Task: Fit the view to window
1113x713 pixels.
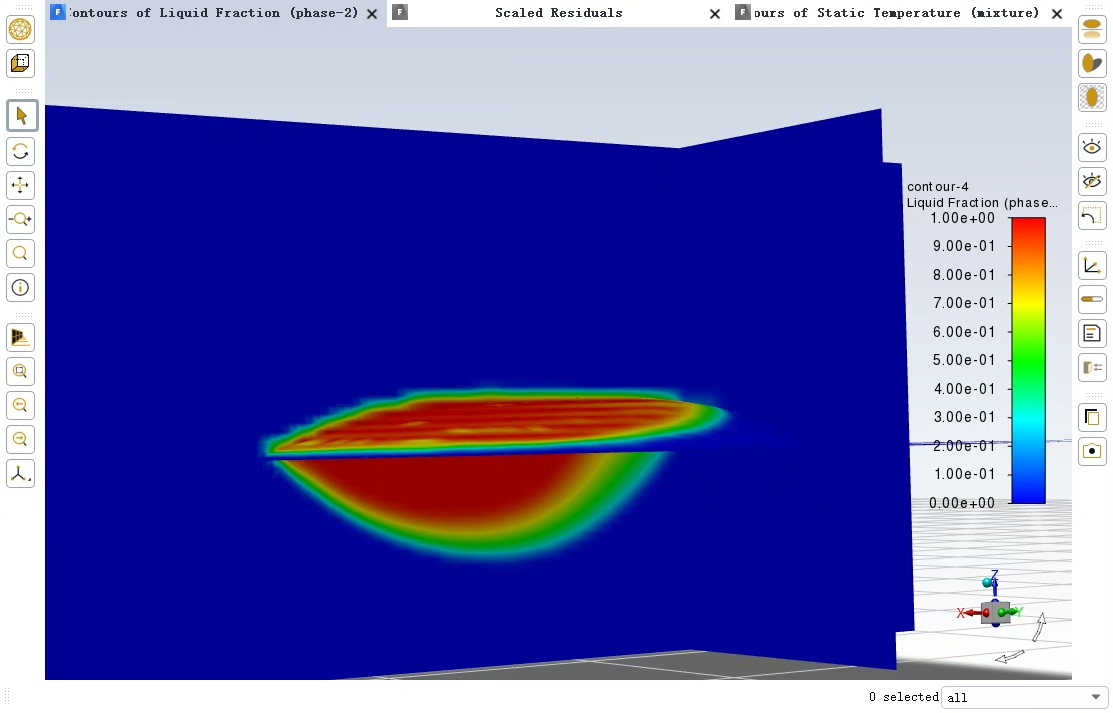Action: click(x=21, y=371)
